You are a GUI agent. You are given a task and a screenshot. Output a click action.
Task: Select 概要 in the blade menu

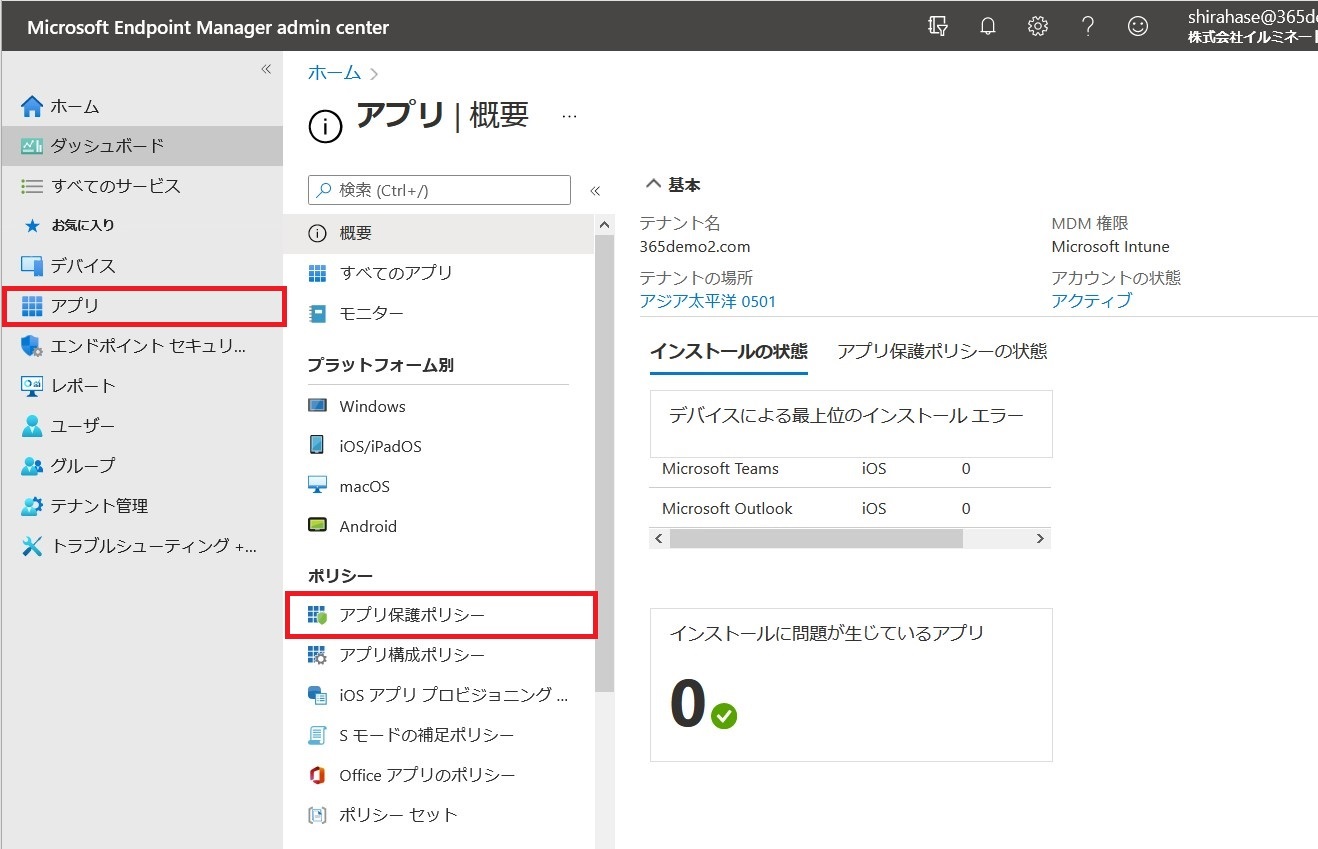click(439, 233)
